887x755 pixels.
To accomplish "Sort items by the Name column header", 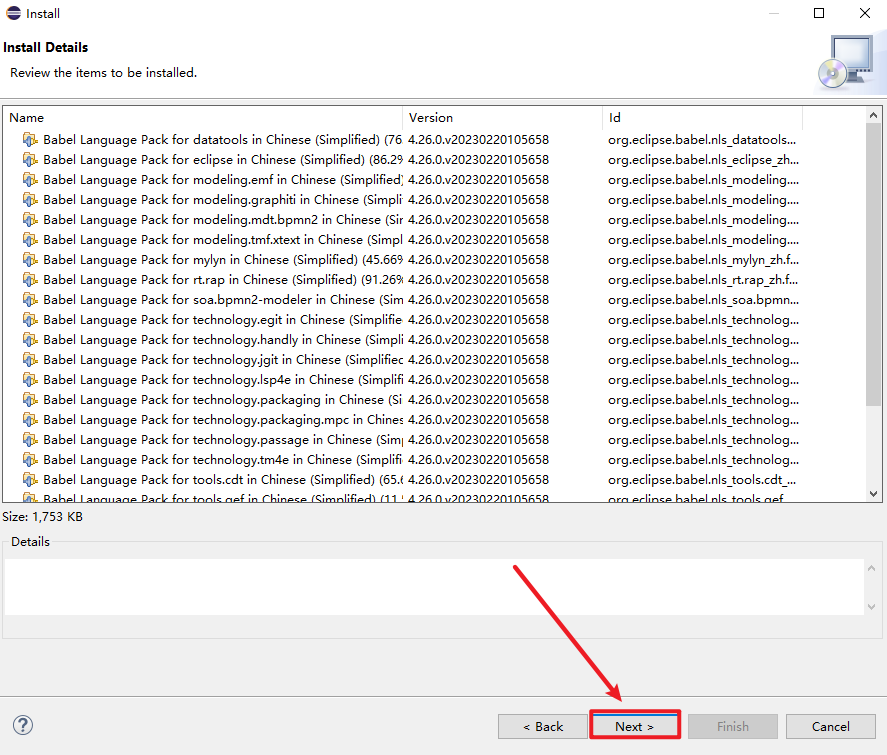I will [200, 118].
